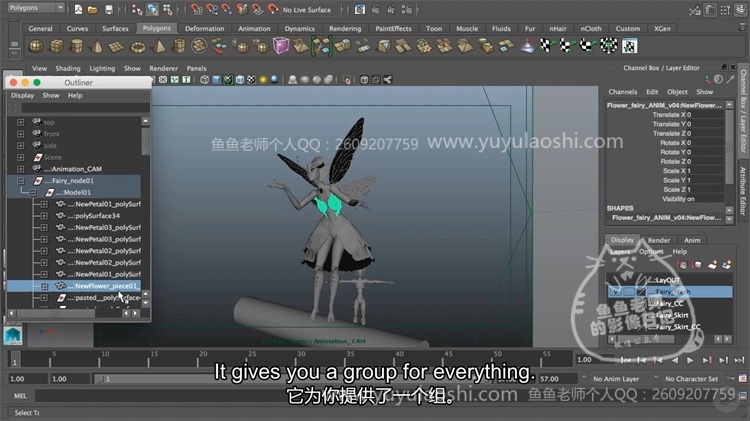Go to start of playback range
Viewport: 750px width, 421px height.
click(x=625, y=360)
